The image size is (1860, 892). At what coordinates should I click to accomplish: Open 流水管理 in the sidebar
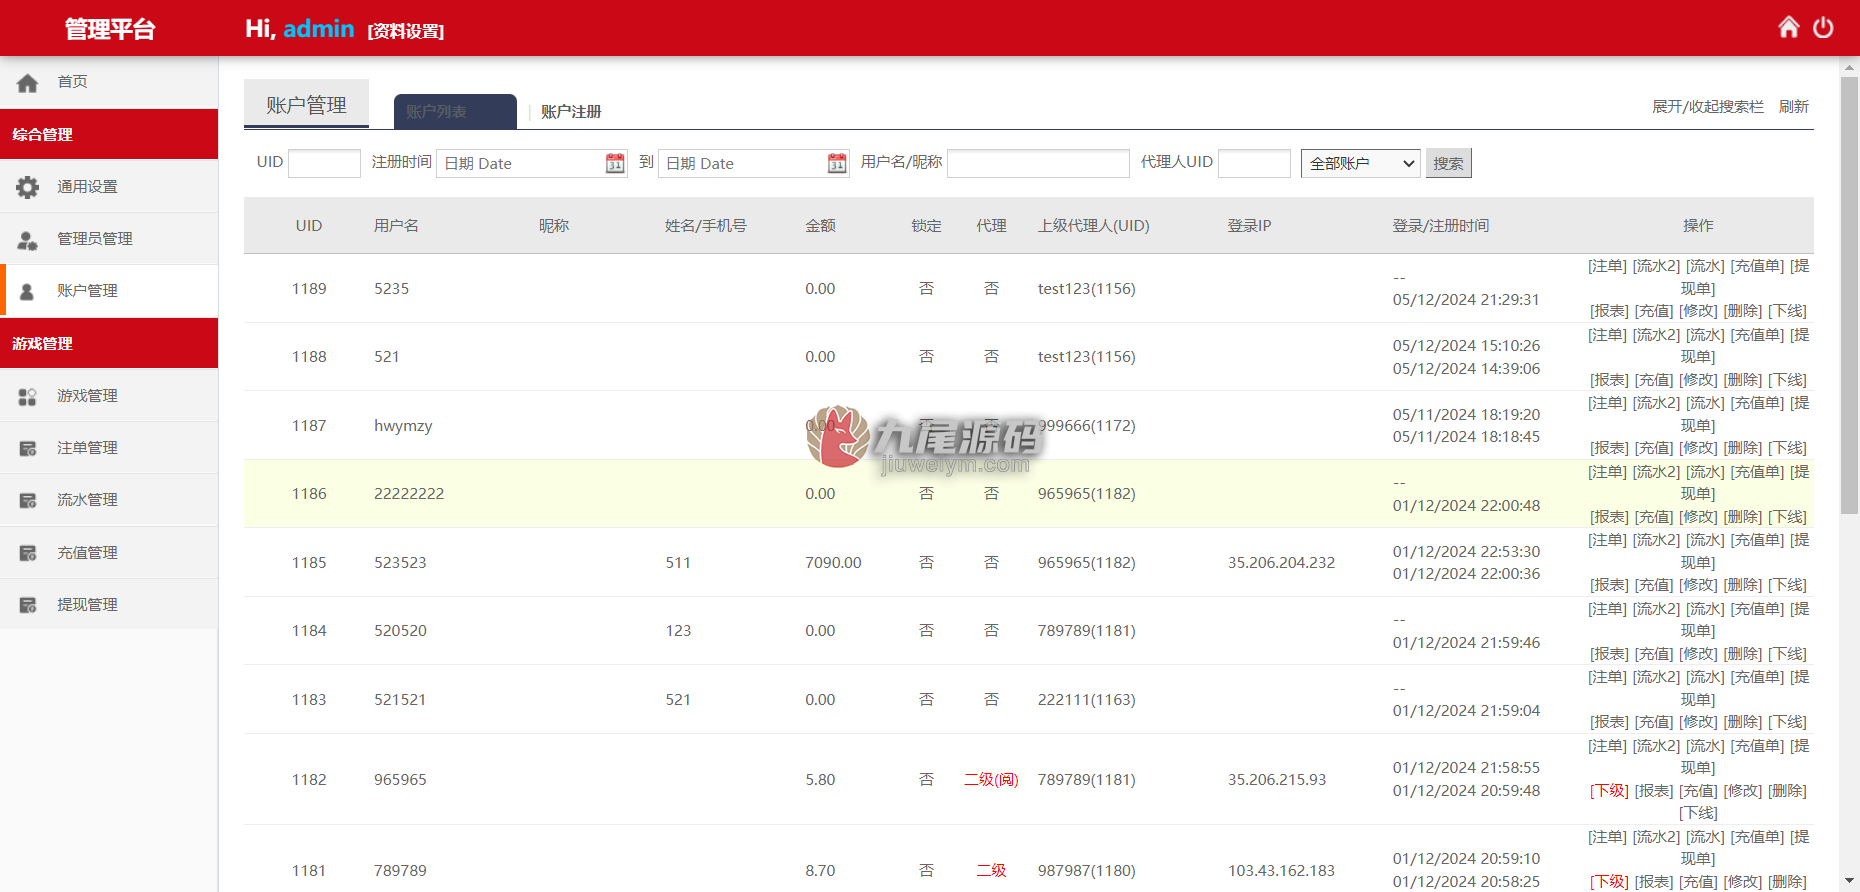[109, 500]
